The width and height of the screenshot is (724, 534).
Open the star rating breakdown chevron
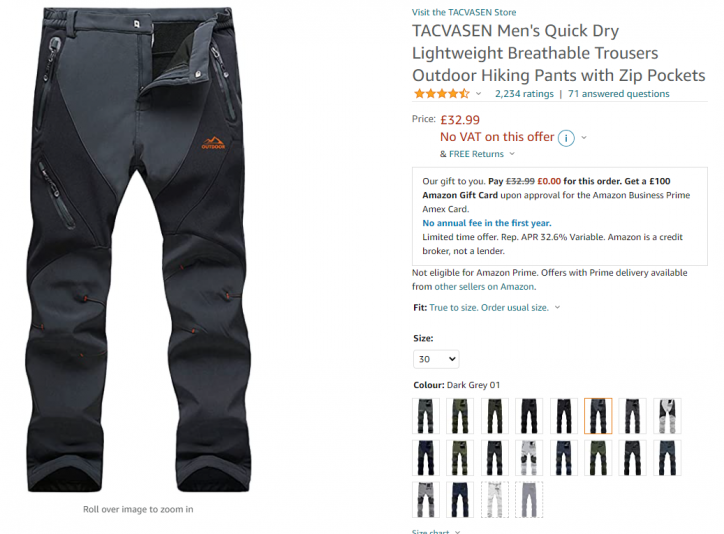coord(478,94)
